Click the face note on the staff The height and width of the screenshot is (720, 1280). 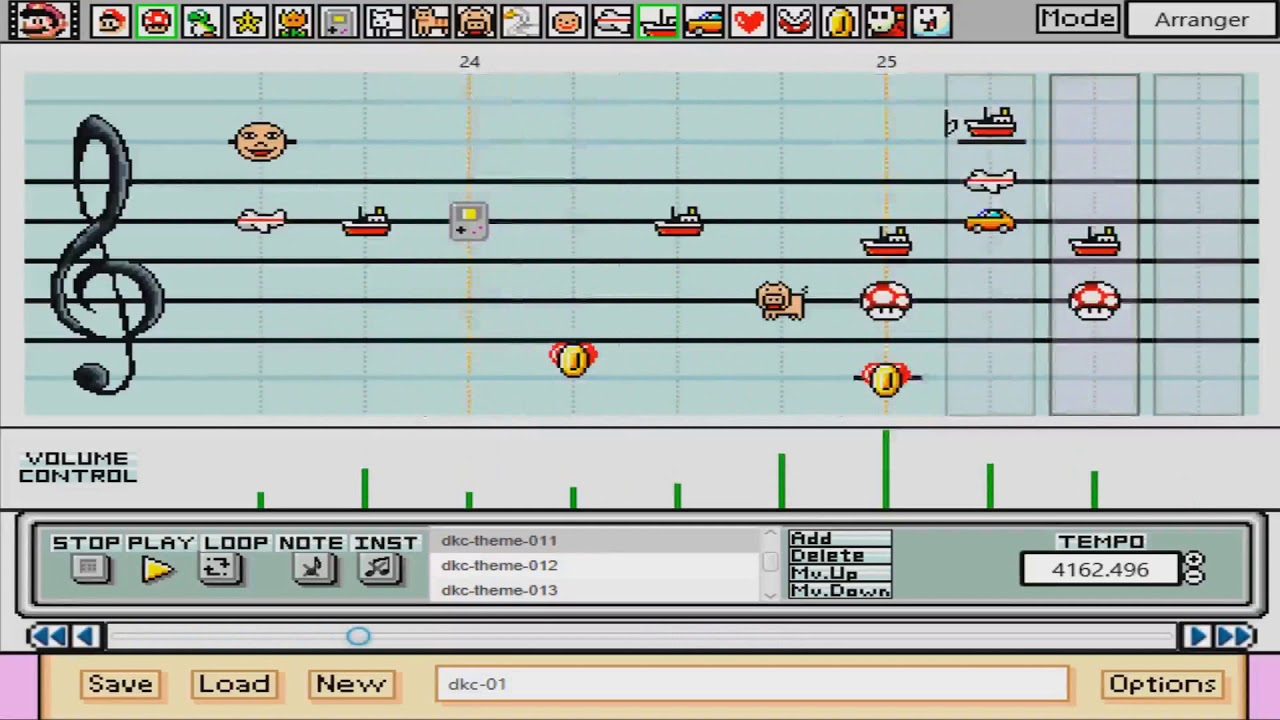pos(261,141)
